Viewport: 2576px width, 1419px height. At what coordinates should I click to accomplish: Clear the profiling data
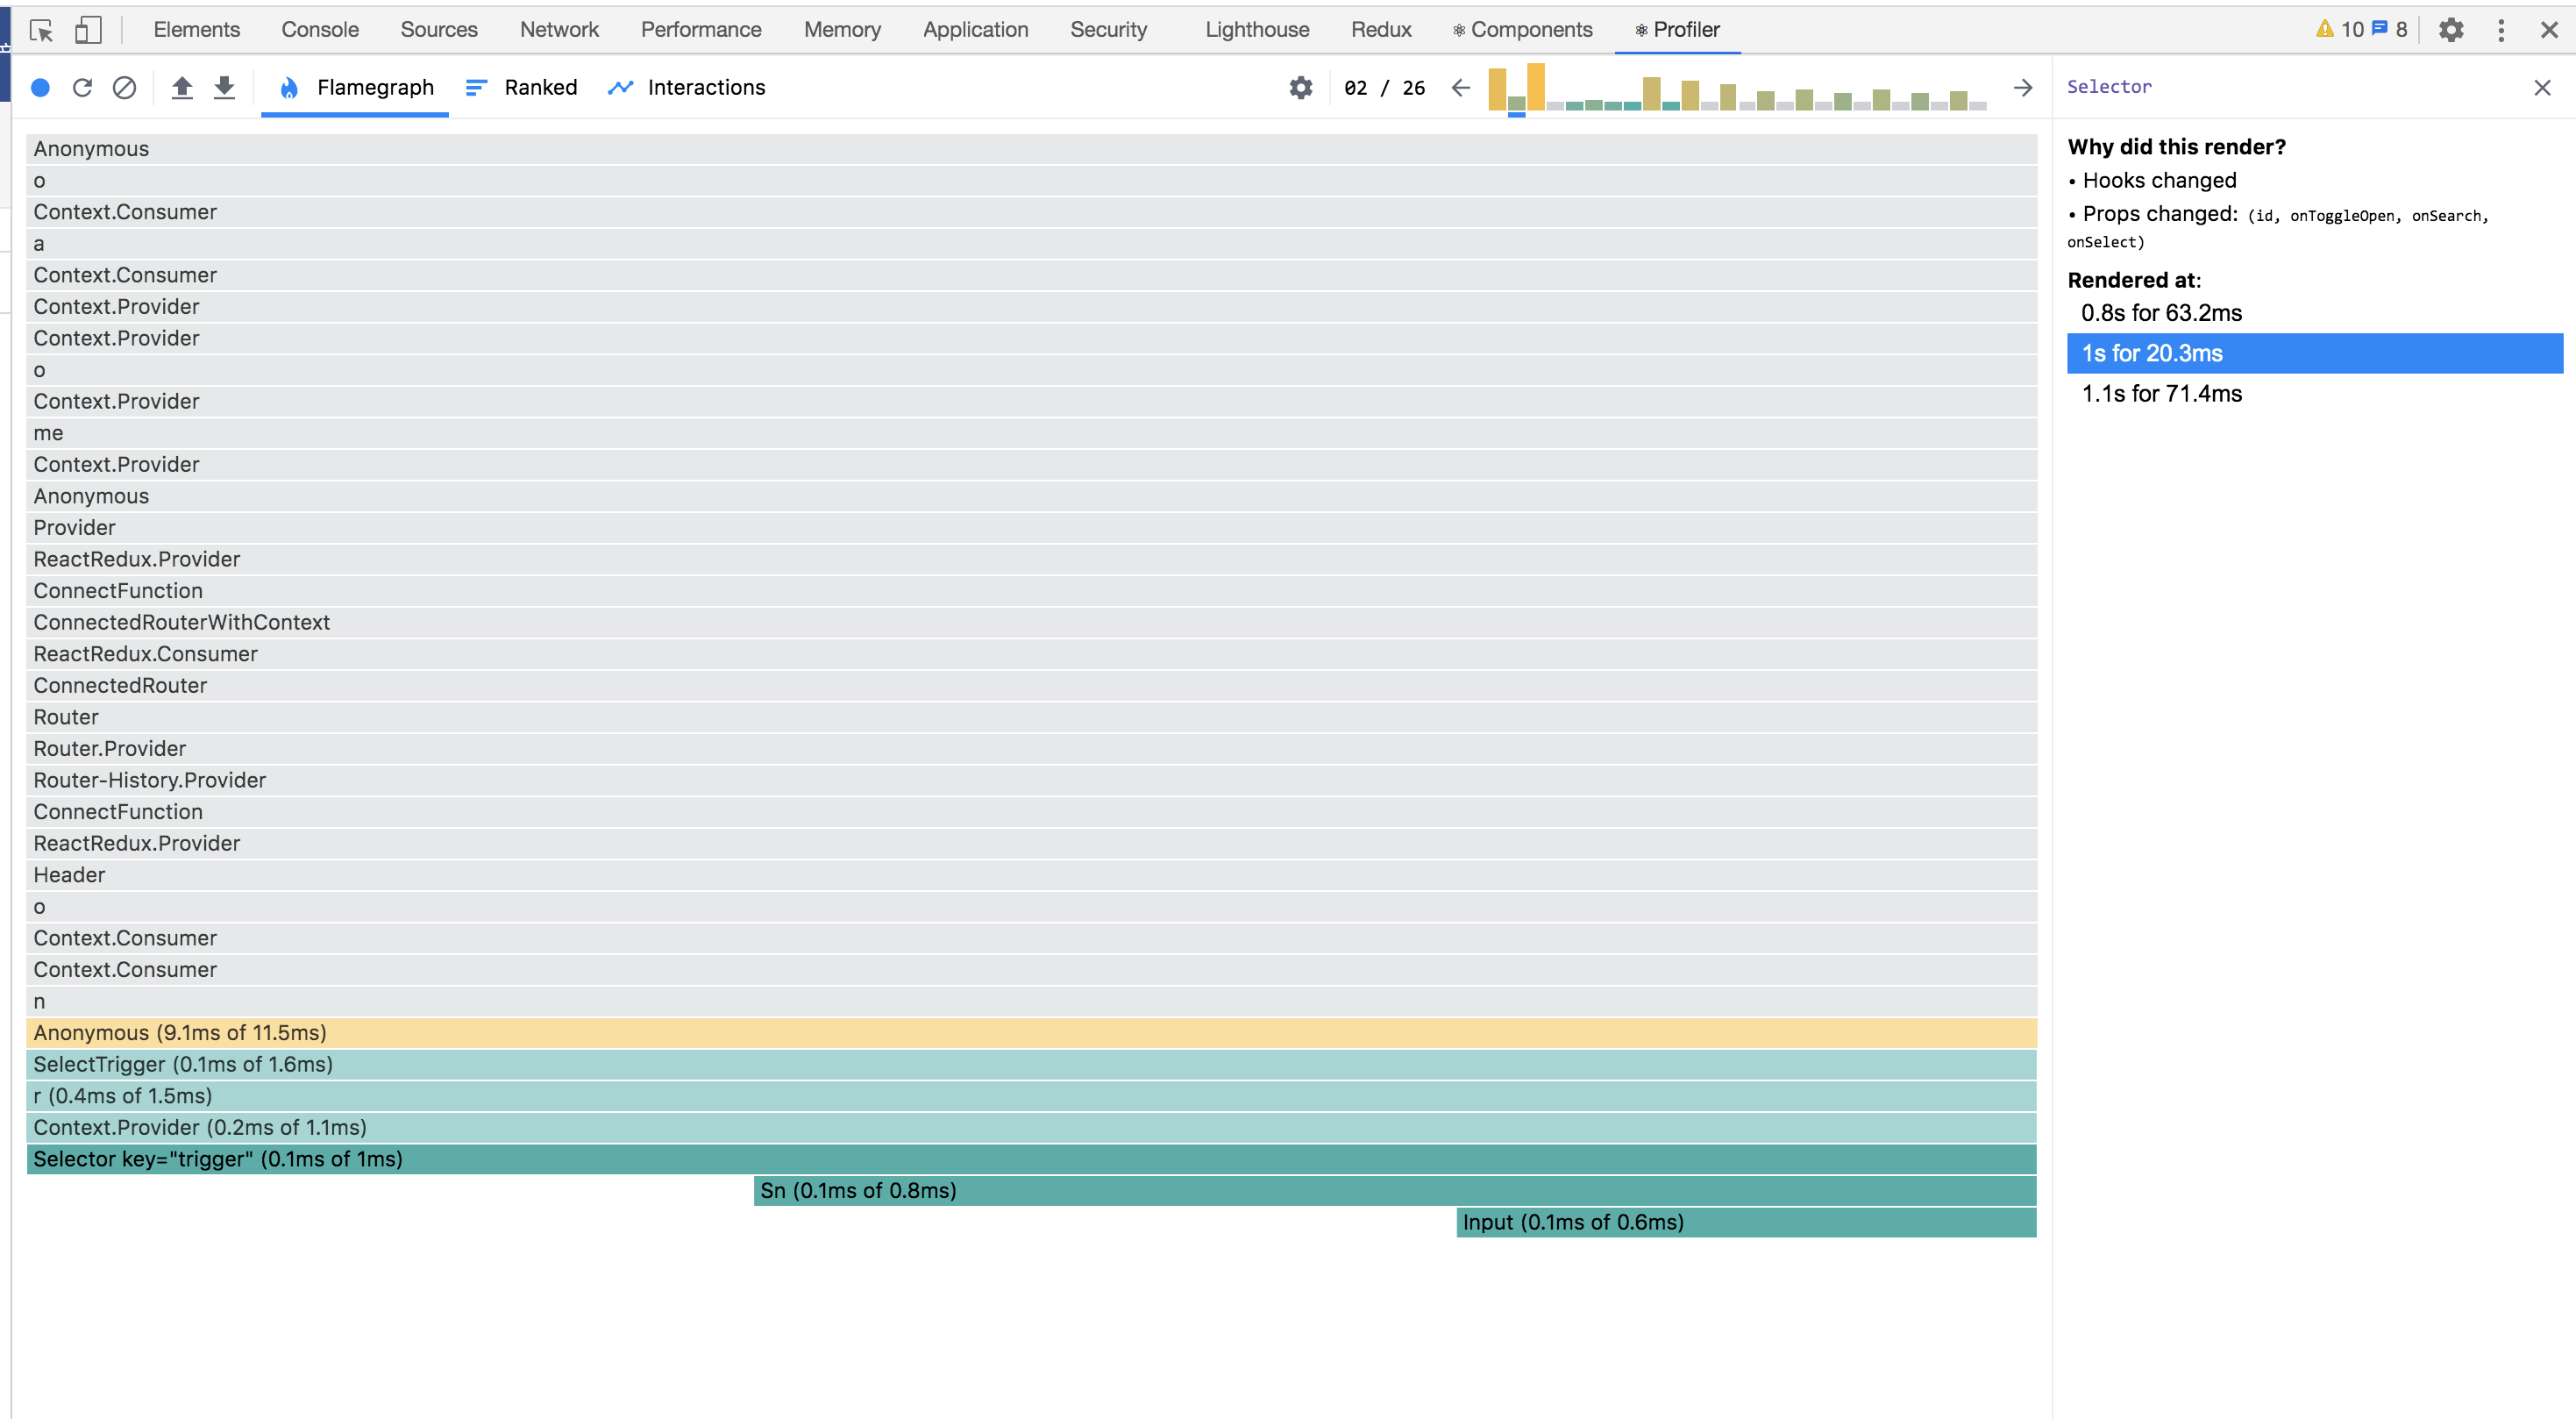[x=124, y=88]
